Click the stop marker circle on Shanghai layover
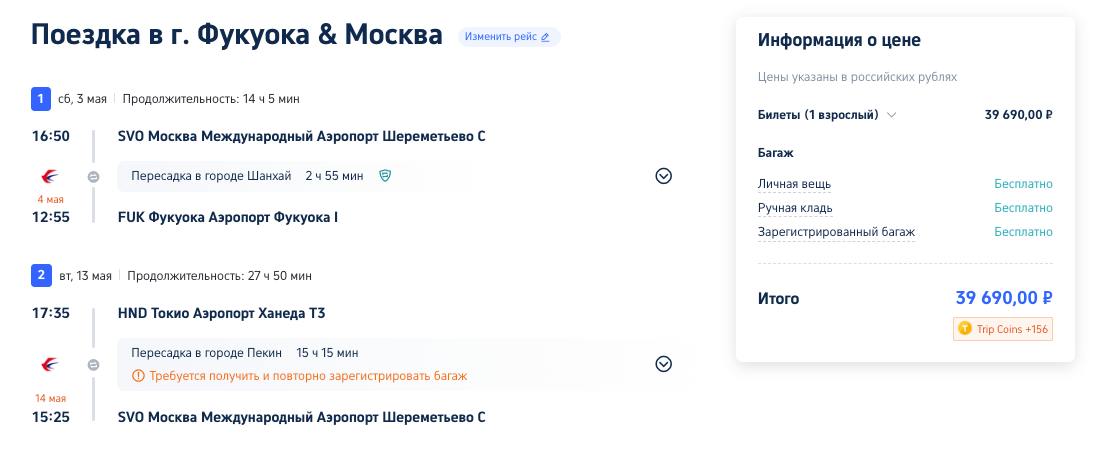1119x456 pixels. click(x=93, y=177)
